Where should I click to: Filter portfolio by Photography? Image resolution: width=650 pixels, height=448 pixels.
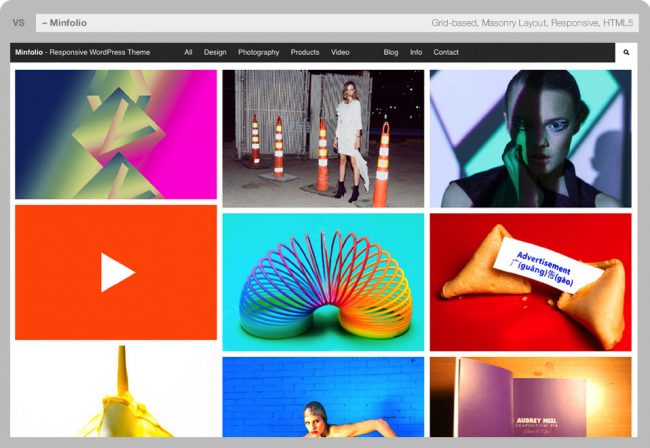point(259,52)
